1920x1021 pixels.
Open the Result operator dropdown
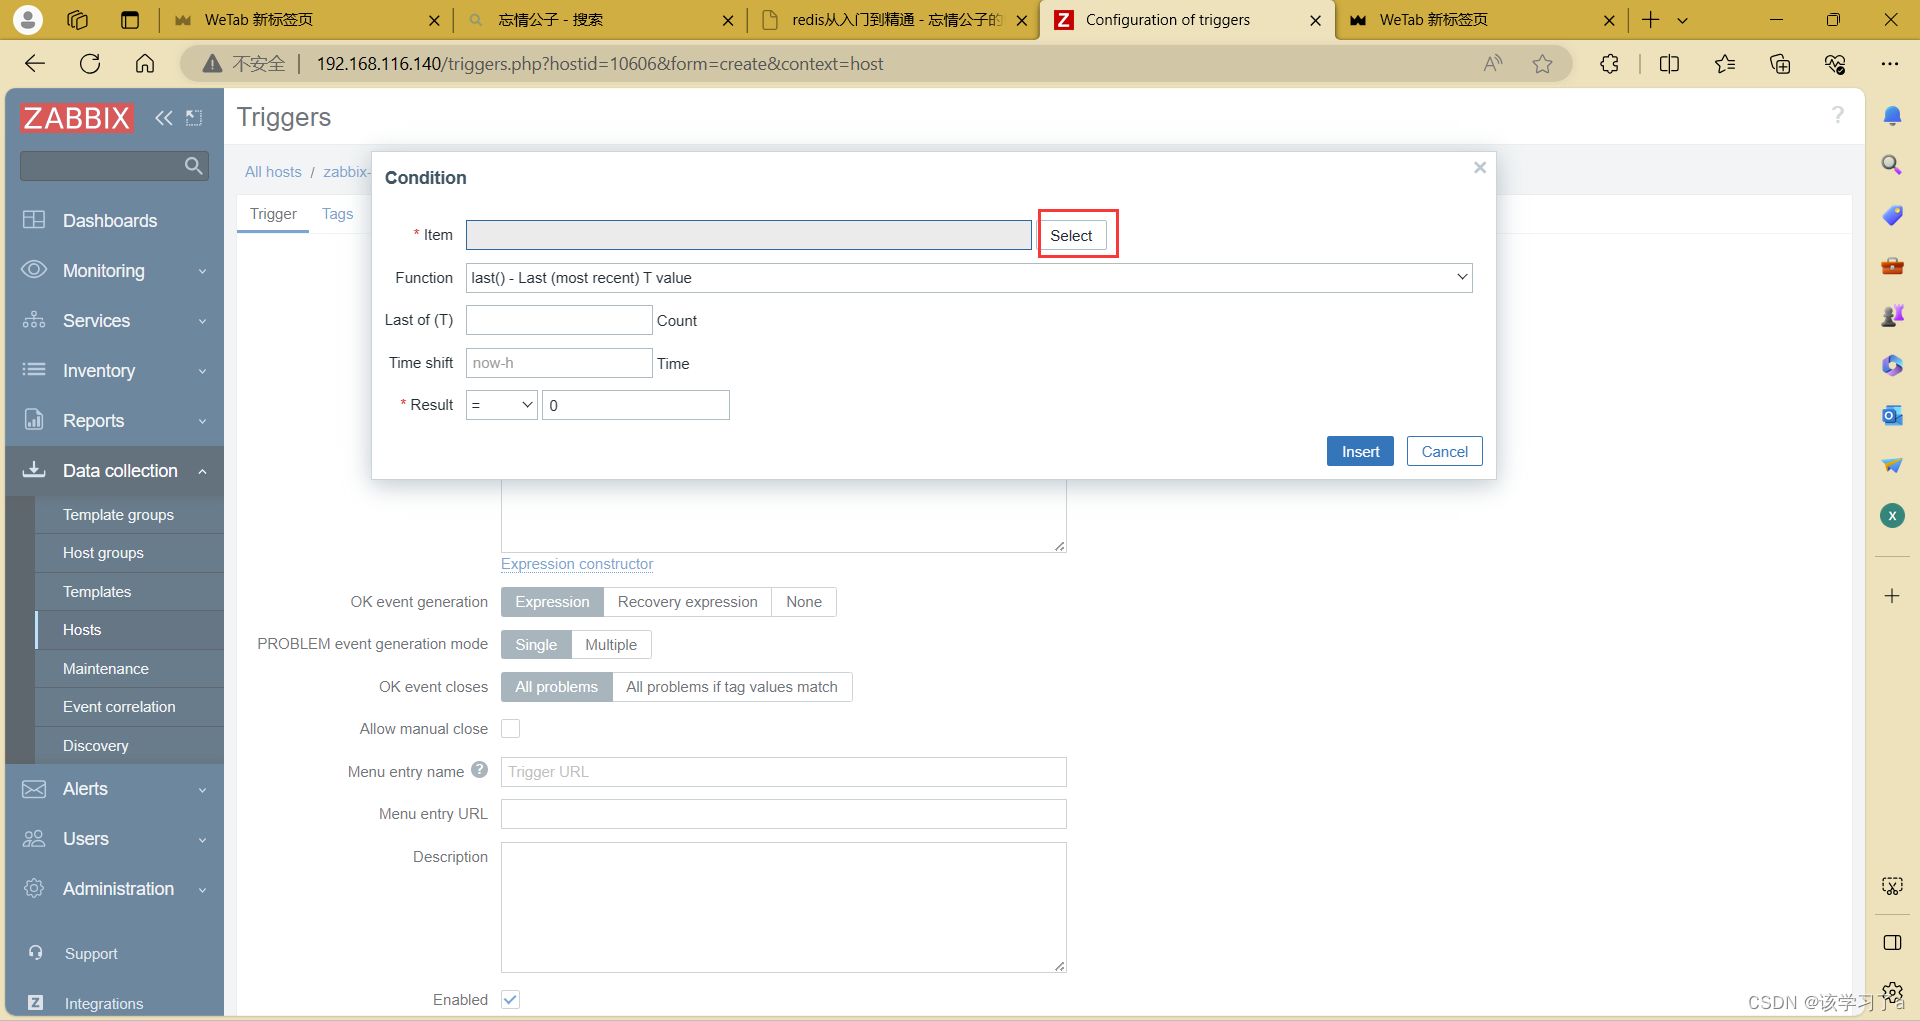point(502,405)
